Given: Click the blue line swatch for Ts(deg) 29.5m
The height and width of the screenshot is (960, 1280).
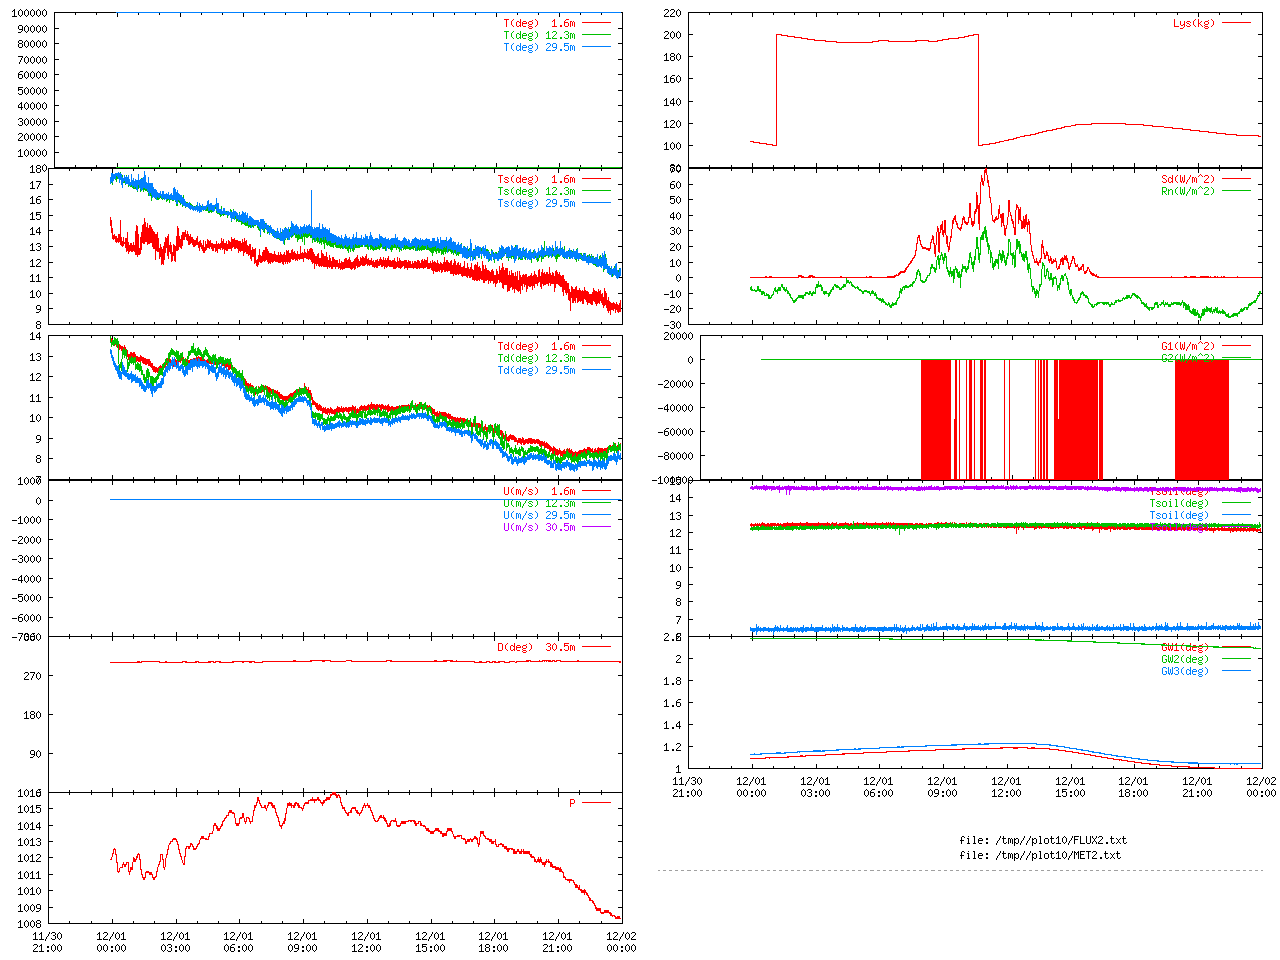Looking at the screenshot, I should [x=596, y=204].
